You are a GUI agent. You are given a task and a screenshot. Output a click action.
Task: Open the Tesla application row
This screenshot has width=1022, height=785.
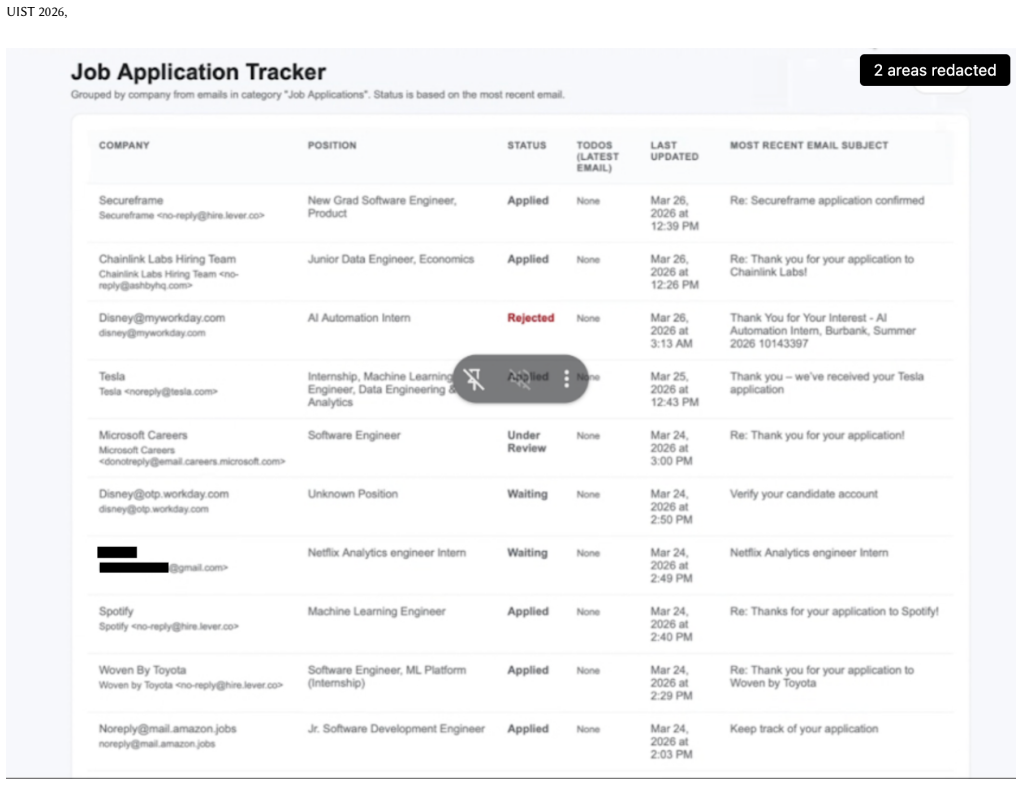pos(520,389)
